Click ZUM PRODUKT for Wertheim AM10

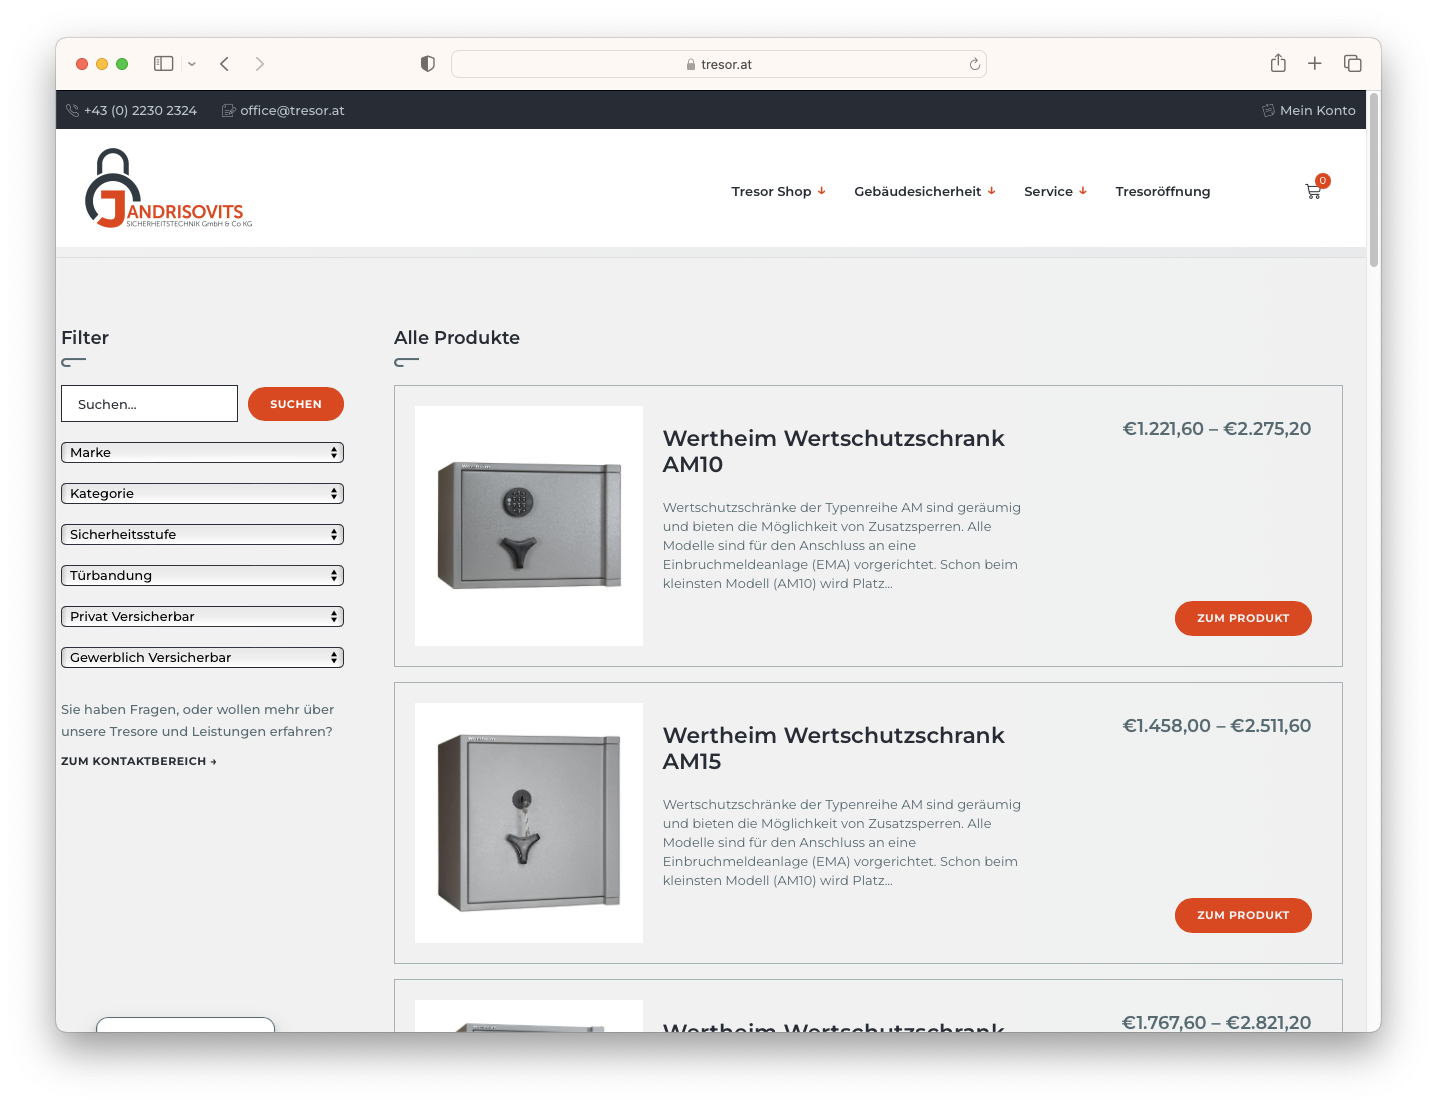click(x=1243, y=618)
